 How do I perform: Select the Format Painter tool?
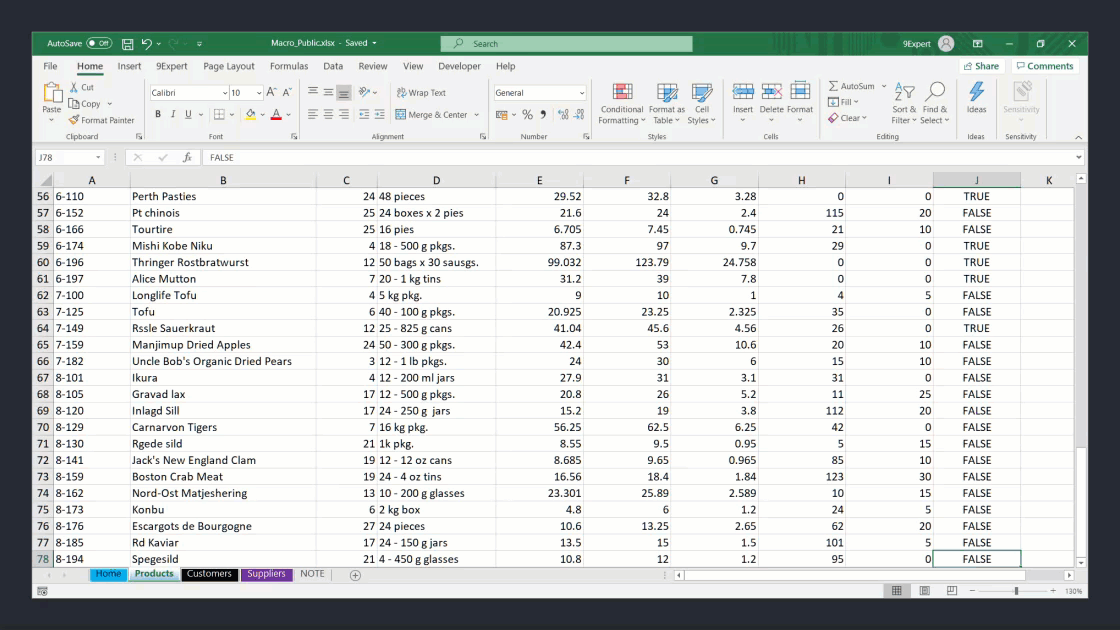click(100, 121)
